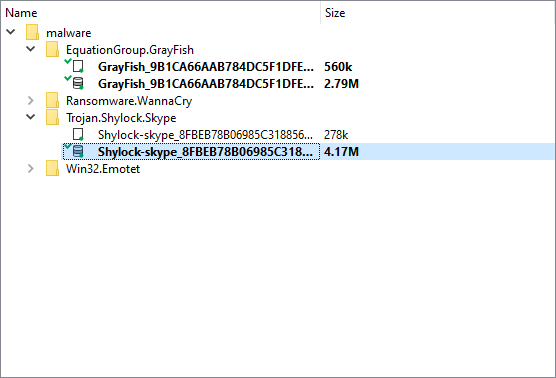Click the 2.79M size value
This screenshot has height=378, width=556.
tap(341, 84)
